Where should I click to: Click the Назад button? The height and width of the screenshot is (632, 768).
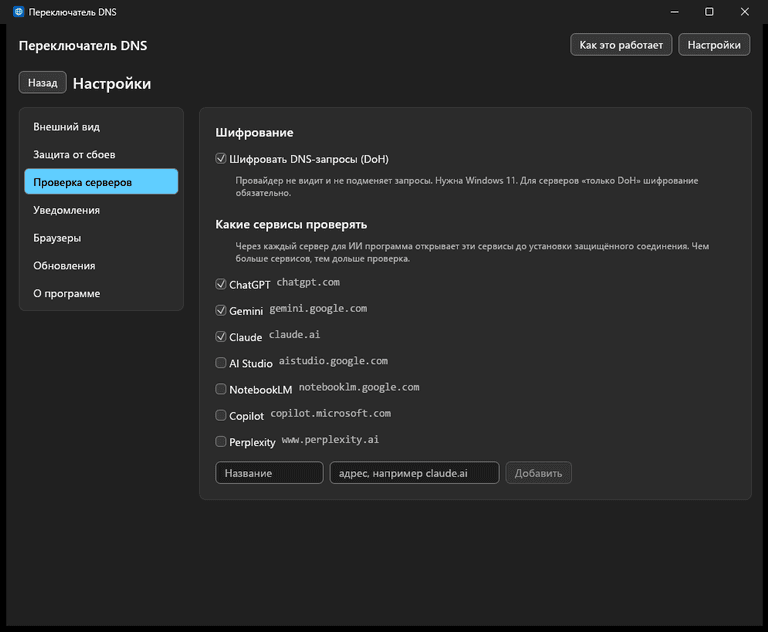coord(43,83)
